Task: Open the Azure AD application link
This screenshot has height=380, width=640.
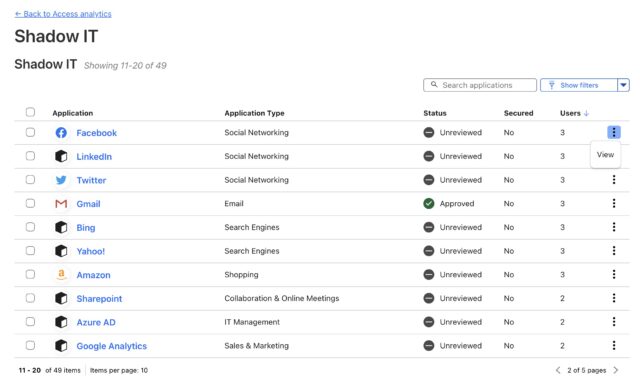Action: (x=96, y=322)
